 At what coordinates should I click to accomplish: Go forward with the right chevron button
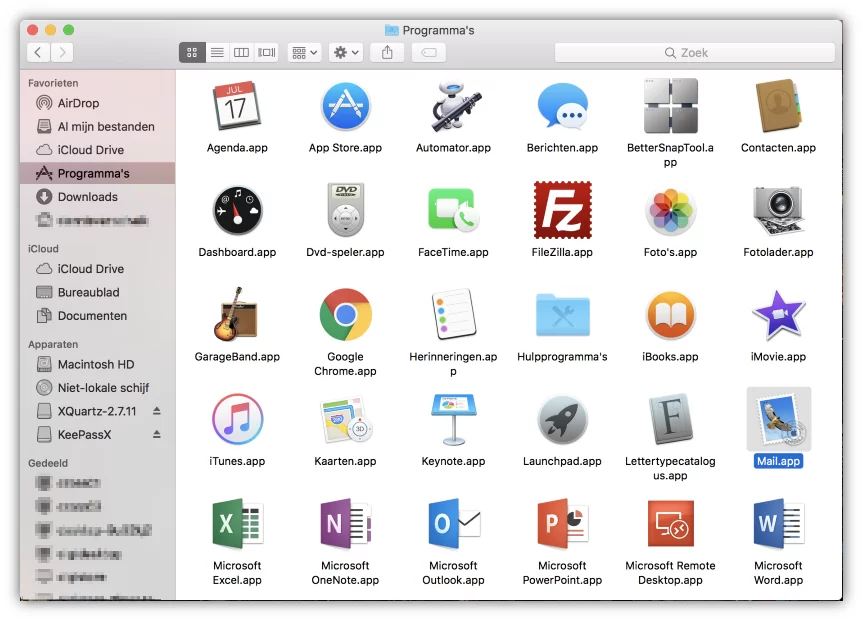62,52
